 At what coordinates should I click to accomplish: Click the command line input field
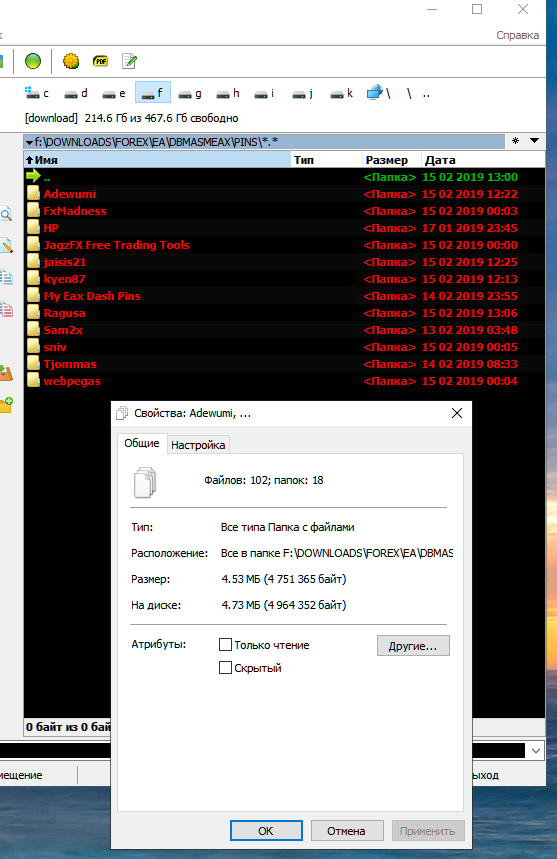click(263, 751)
